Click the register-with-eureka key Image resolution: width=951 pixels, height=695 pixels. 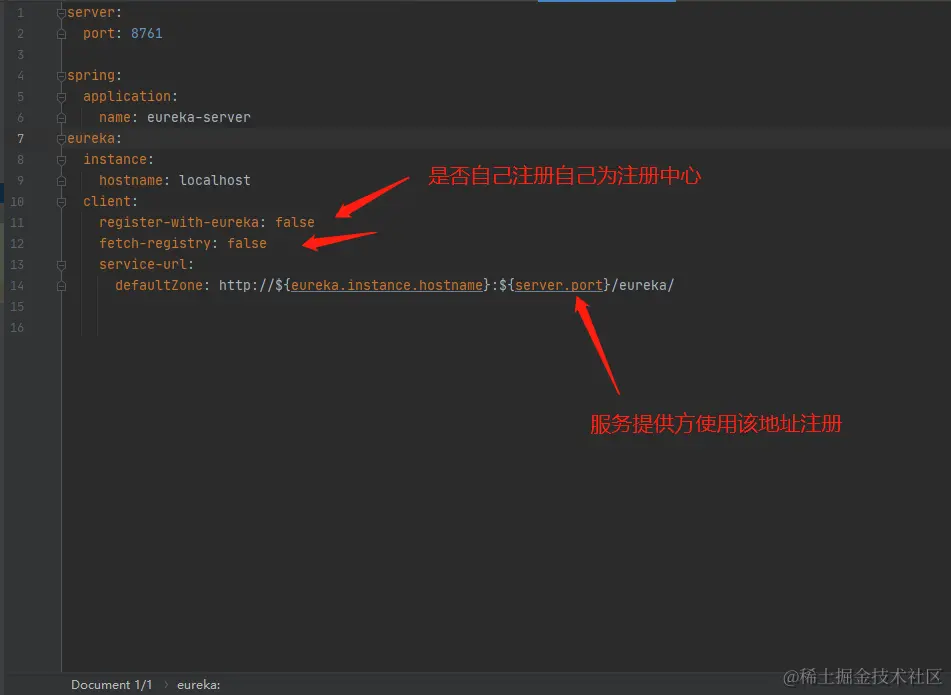pyautogui.click(x=179, y=223)
